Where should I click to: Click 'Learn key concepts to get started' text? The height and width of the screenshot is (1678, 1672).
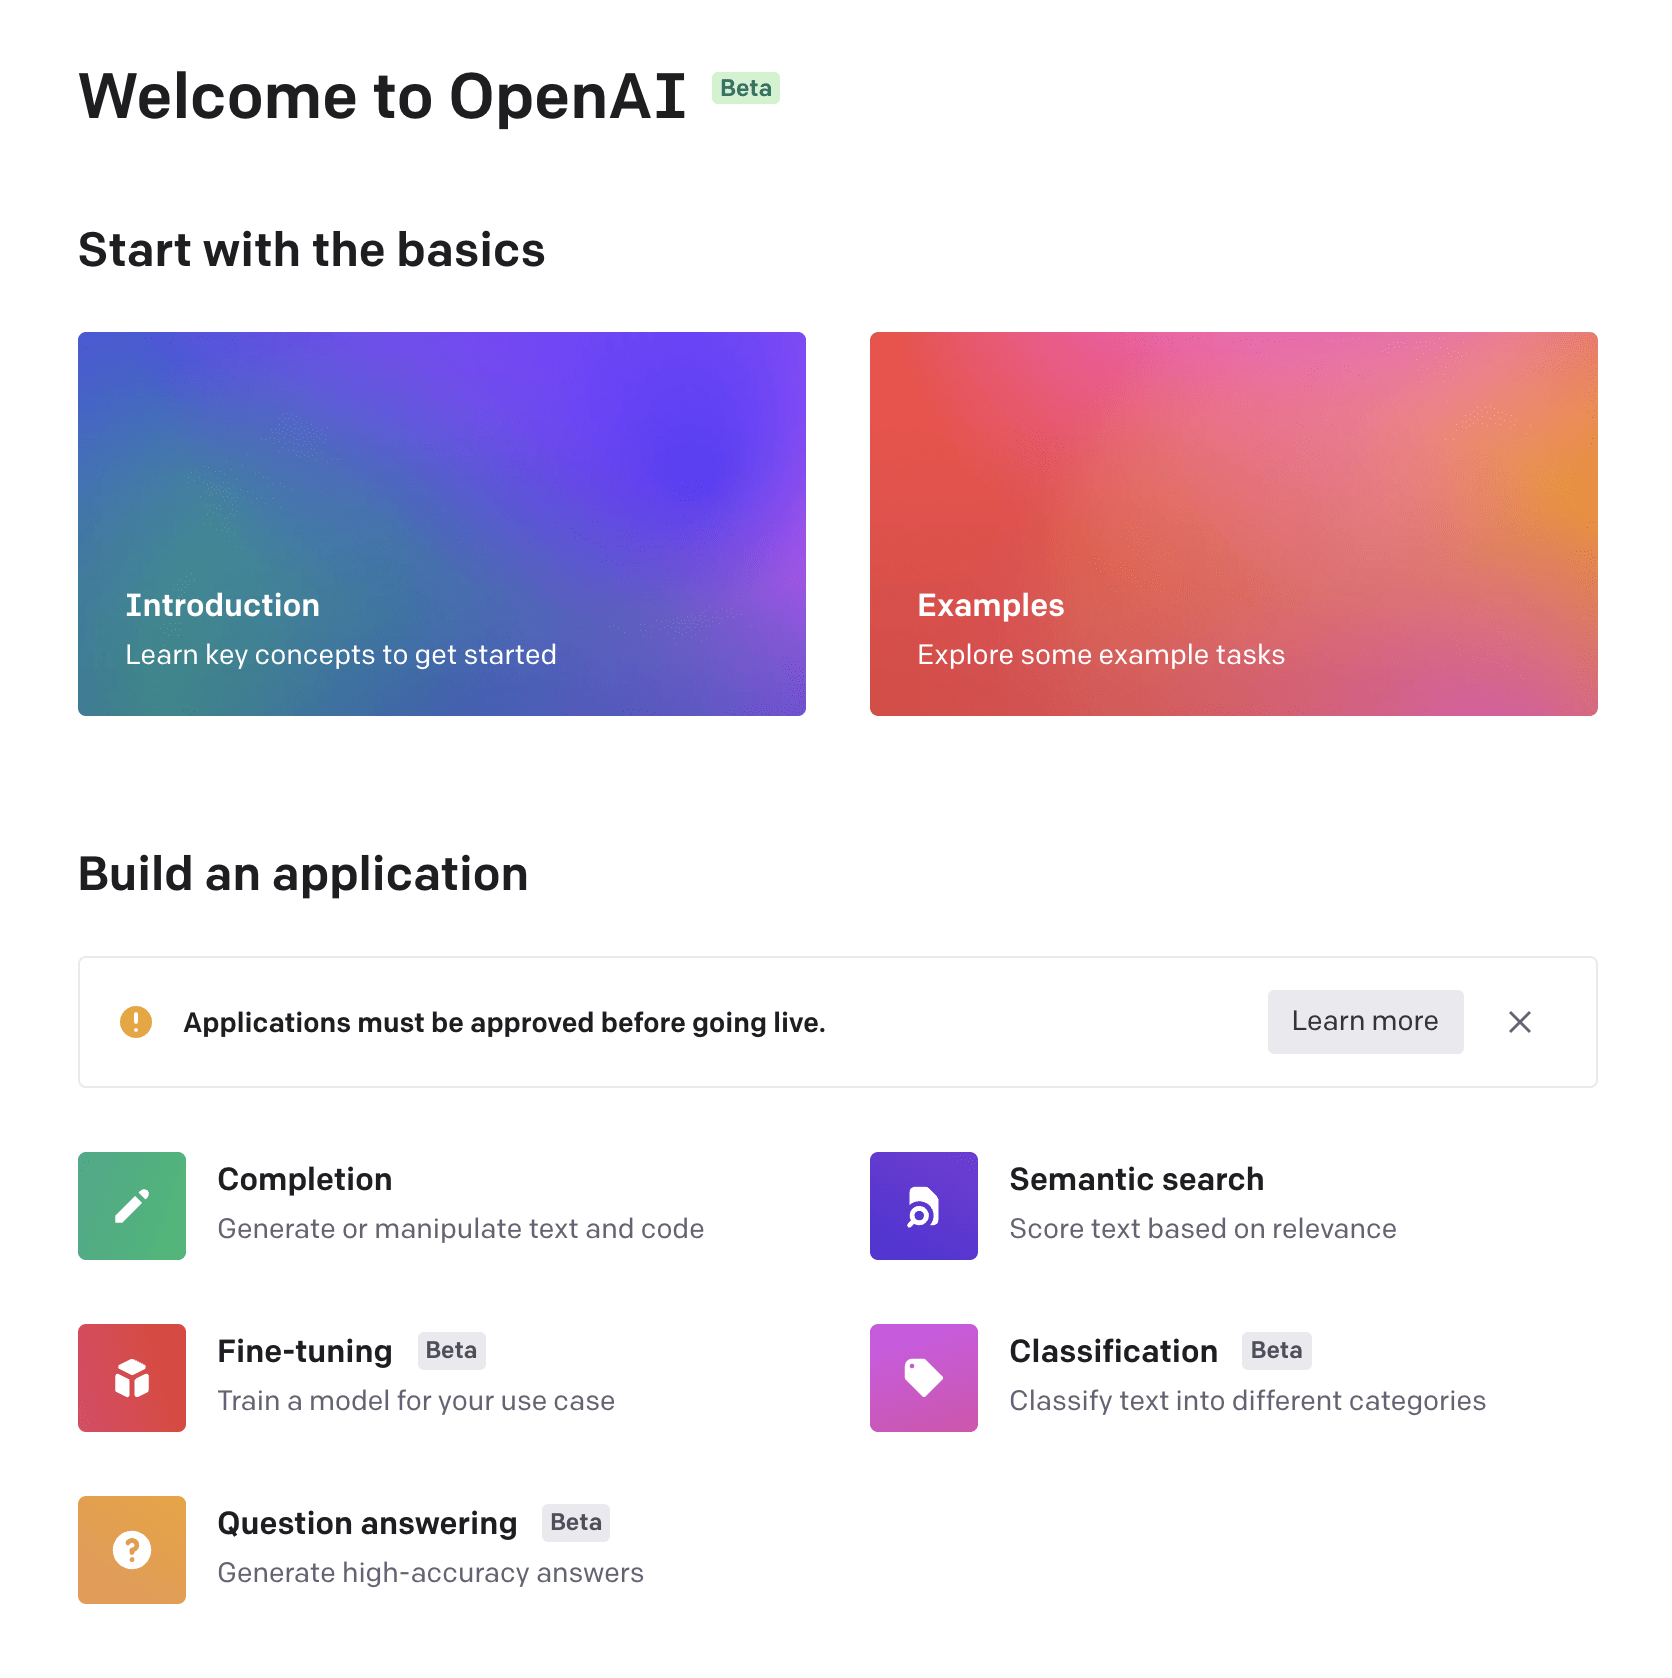point(341,655)
